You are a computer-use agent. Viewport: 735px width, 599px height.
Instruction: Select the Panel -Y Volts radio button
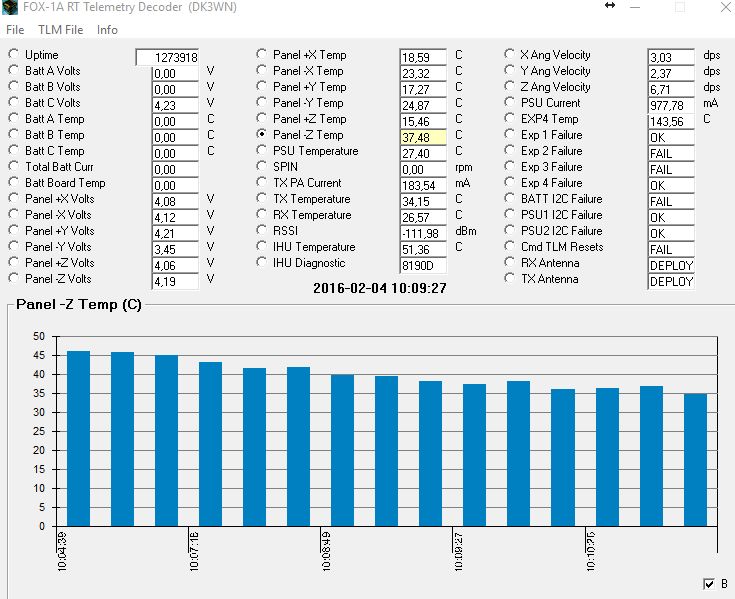coord(14,246)
